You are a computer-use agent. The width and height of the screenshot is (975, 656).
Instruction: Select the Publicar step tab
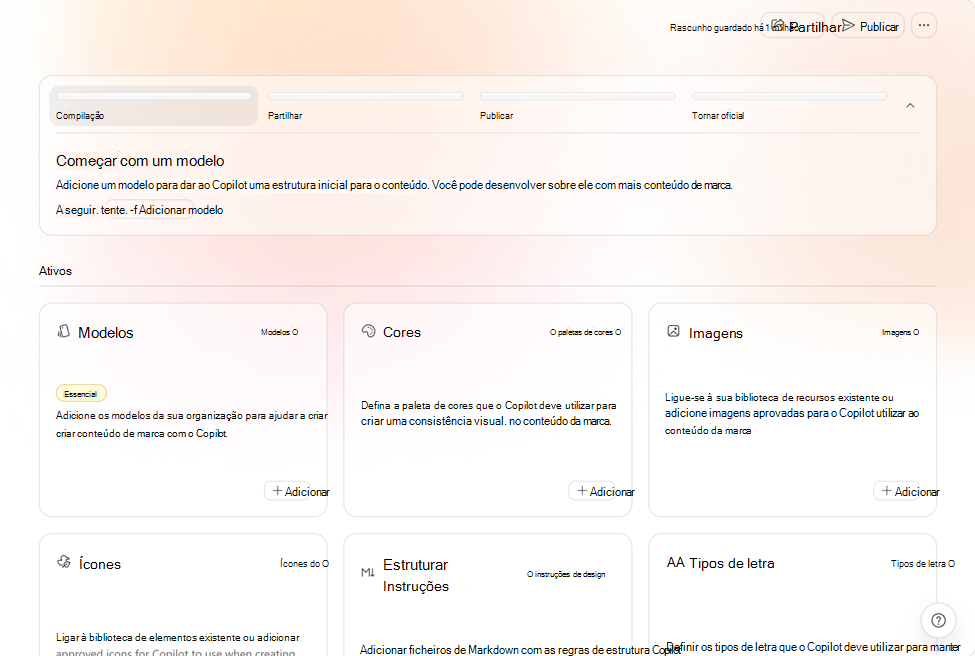[578, 106]
